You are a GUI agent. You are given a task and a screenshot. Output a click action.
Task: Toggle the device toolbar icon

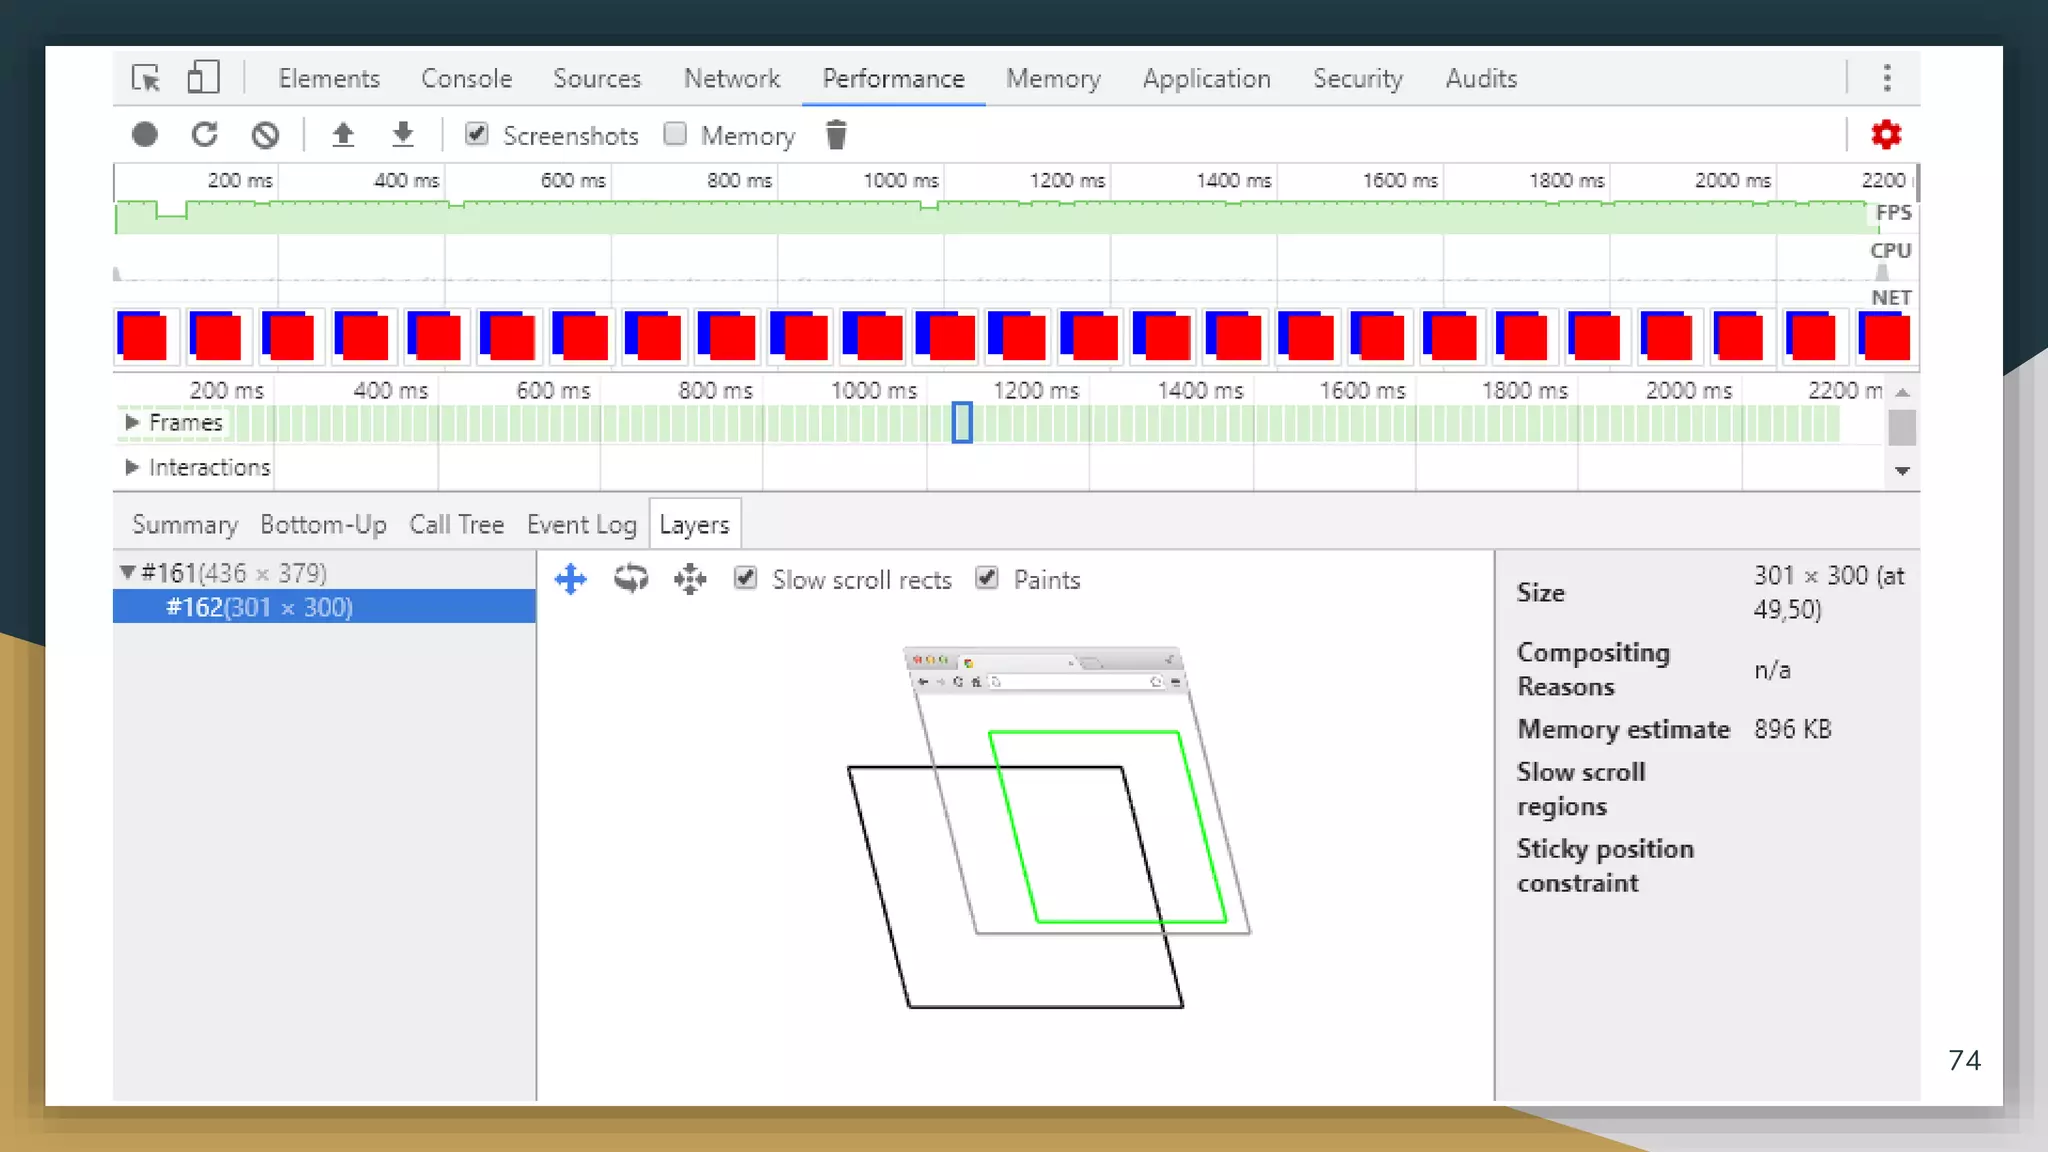tap(203, 78)
